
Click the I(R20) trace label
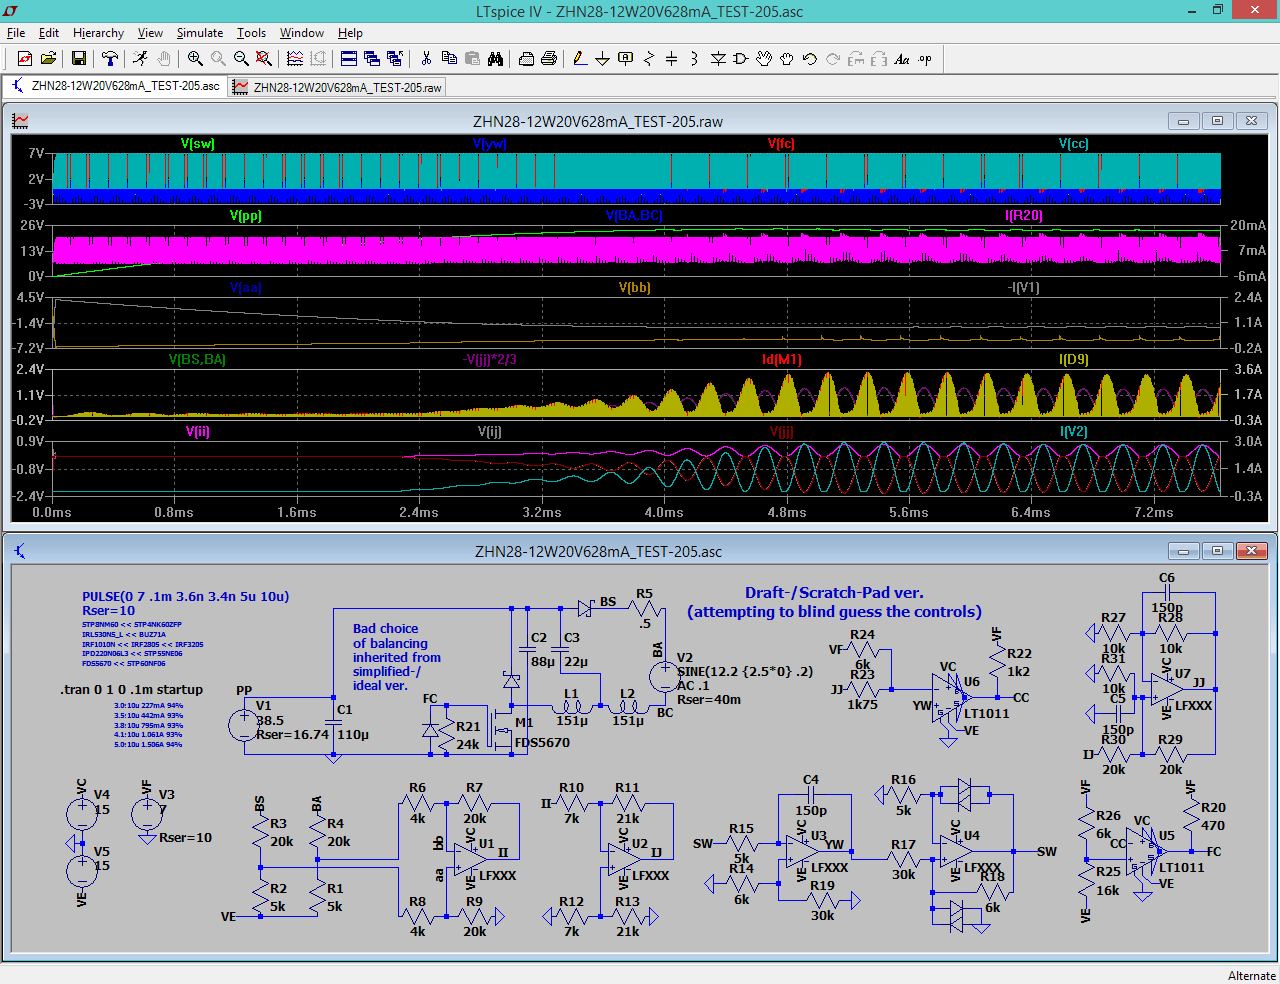point(1024,216)
